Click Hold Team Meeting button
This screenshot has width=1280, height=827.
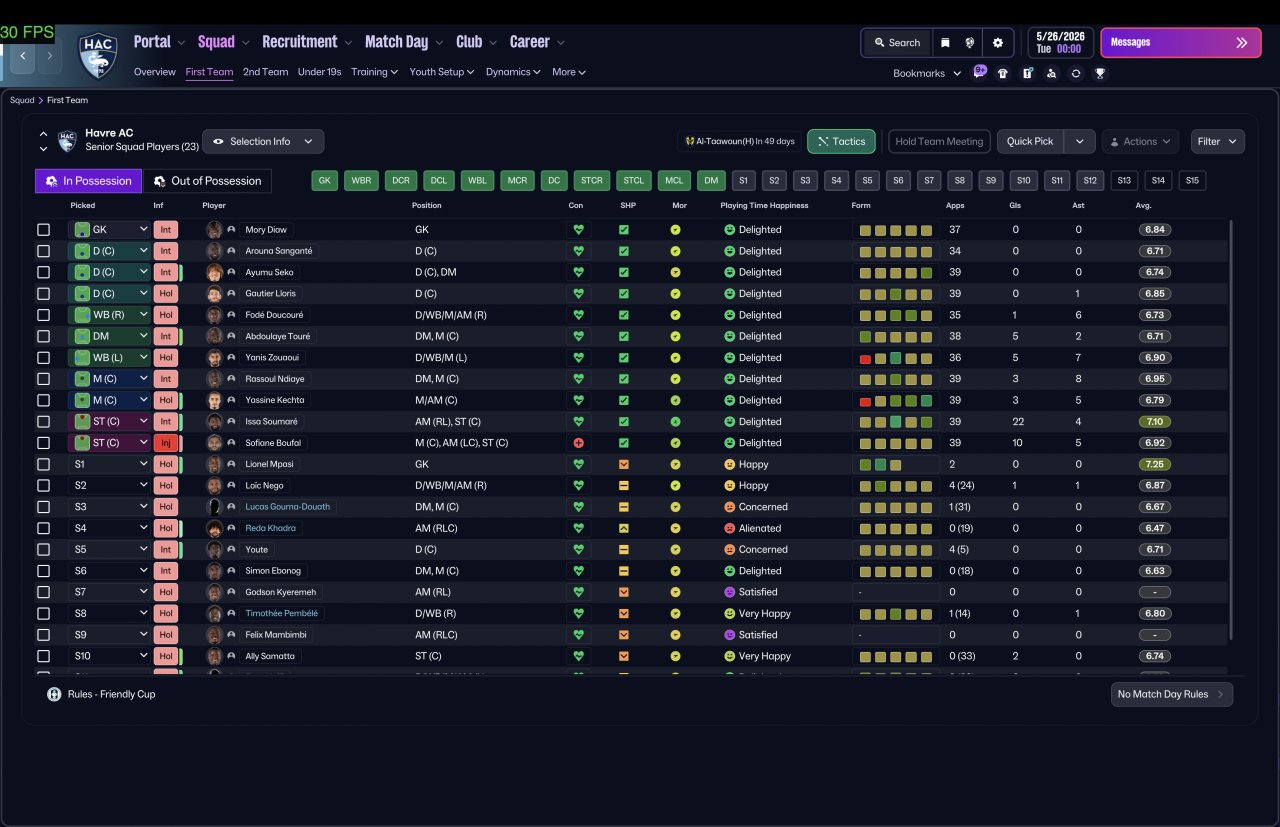pyautogui.click(x=939, y=141)
